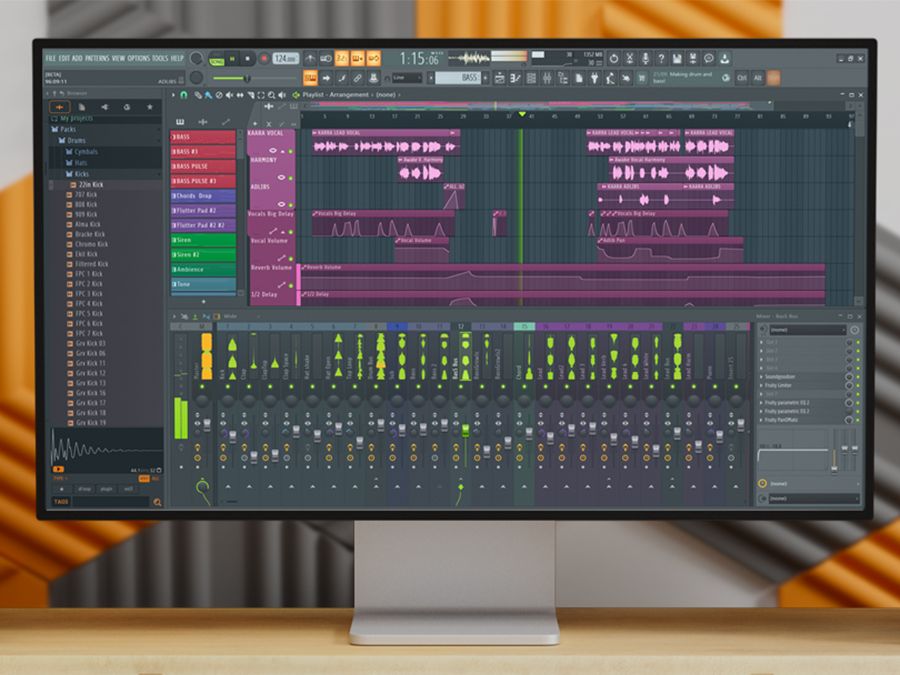Mute the Vocals Big Delay track light
Screen dimensions: 900x675
point(290,231)
